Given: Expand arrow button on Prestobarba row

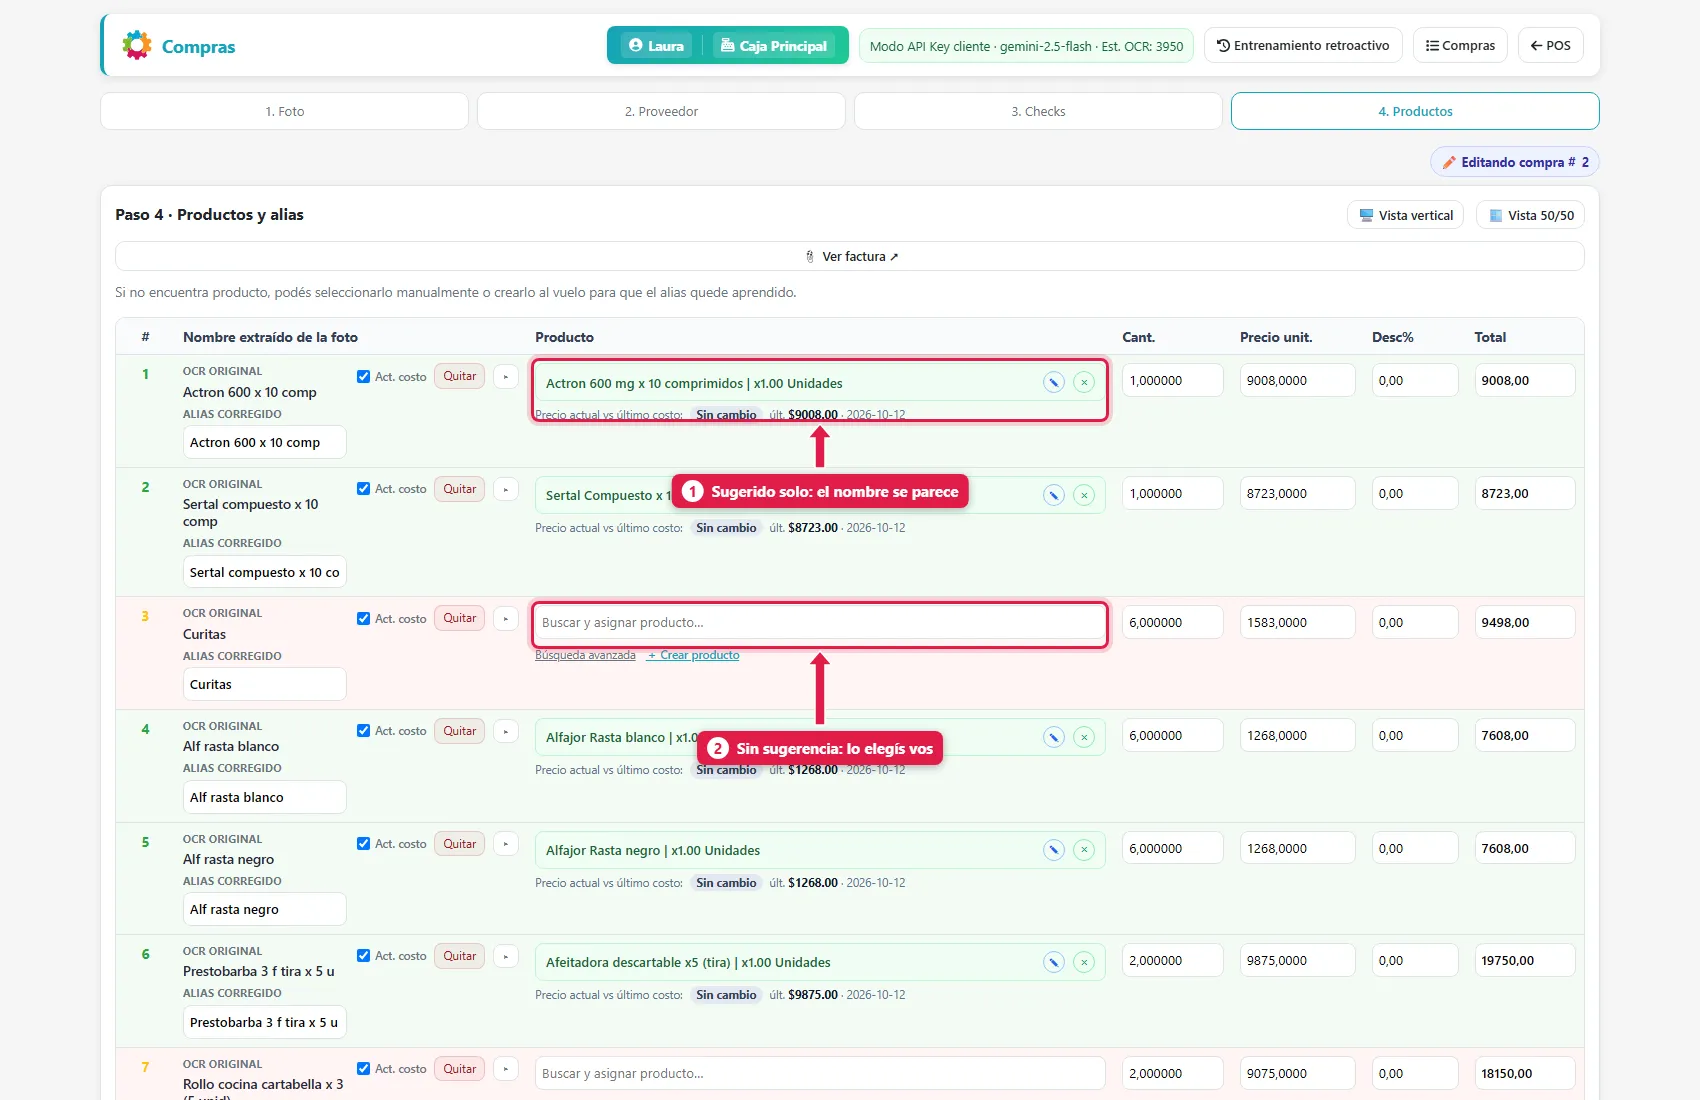Looking at the screenshot, I should 506,956.
